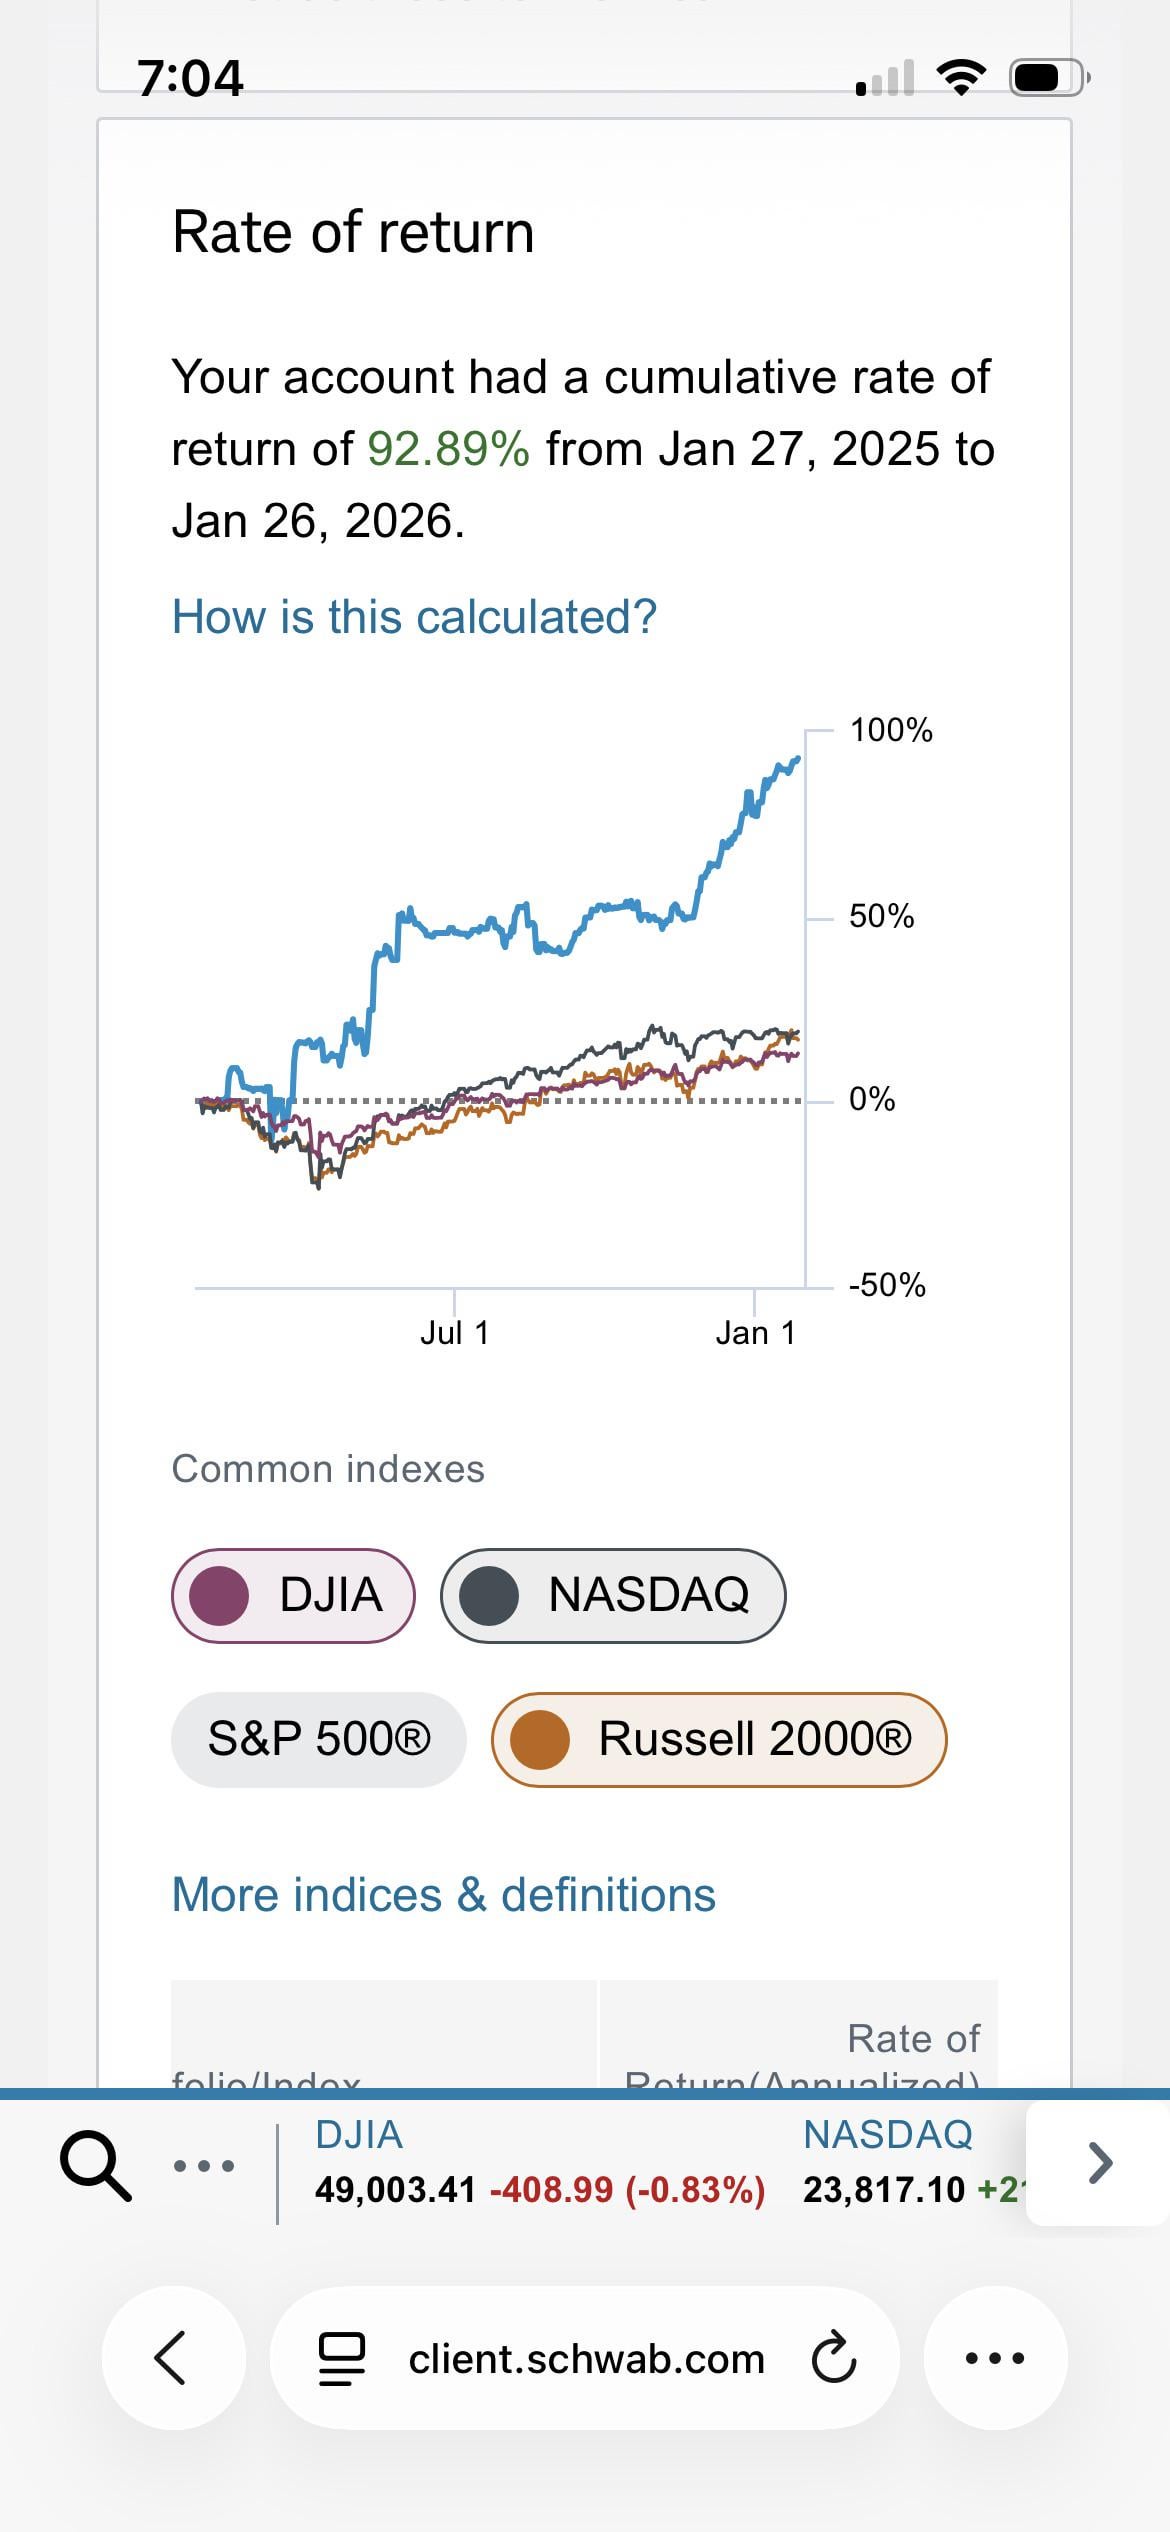
Task: Go back with the browser back arrow
Action: coord(172,2357)
